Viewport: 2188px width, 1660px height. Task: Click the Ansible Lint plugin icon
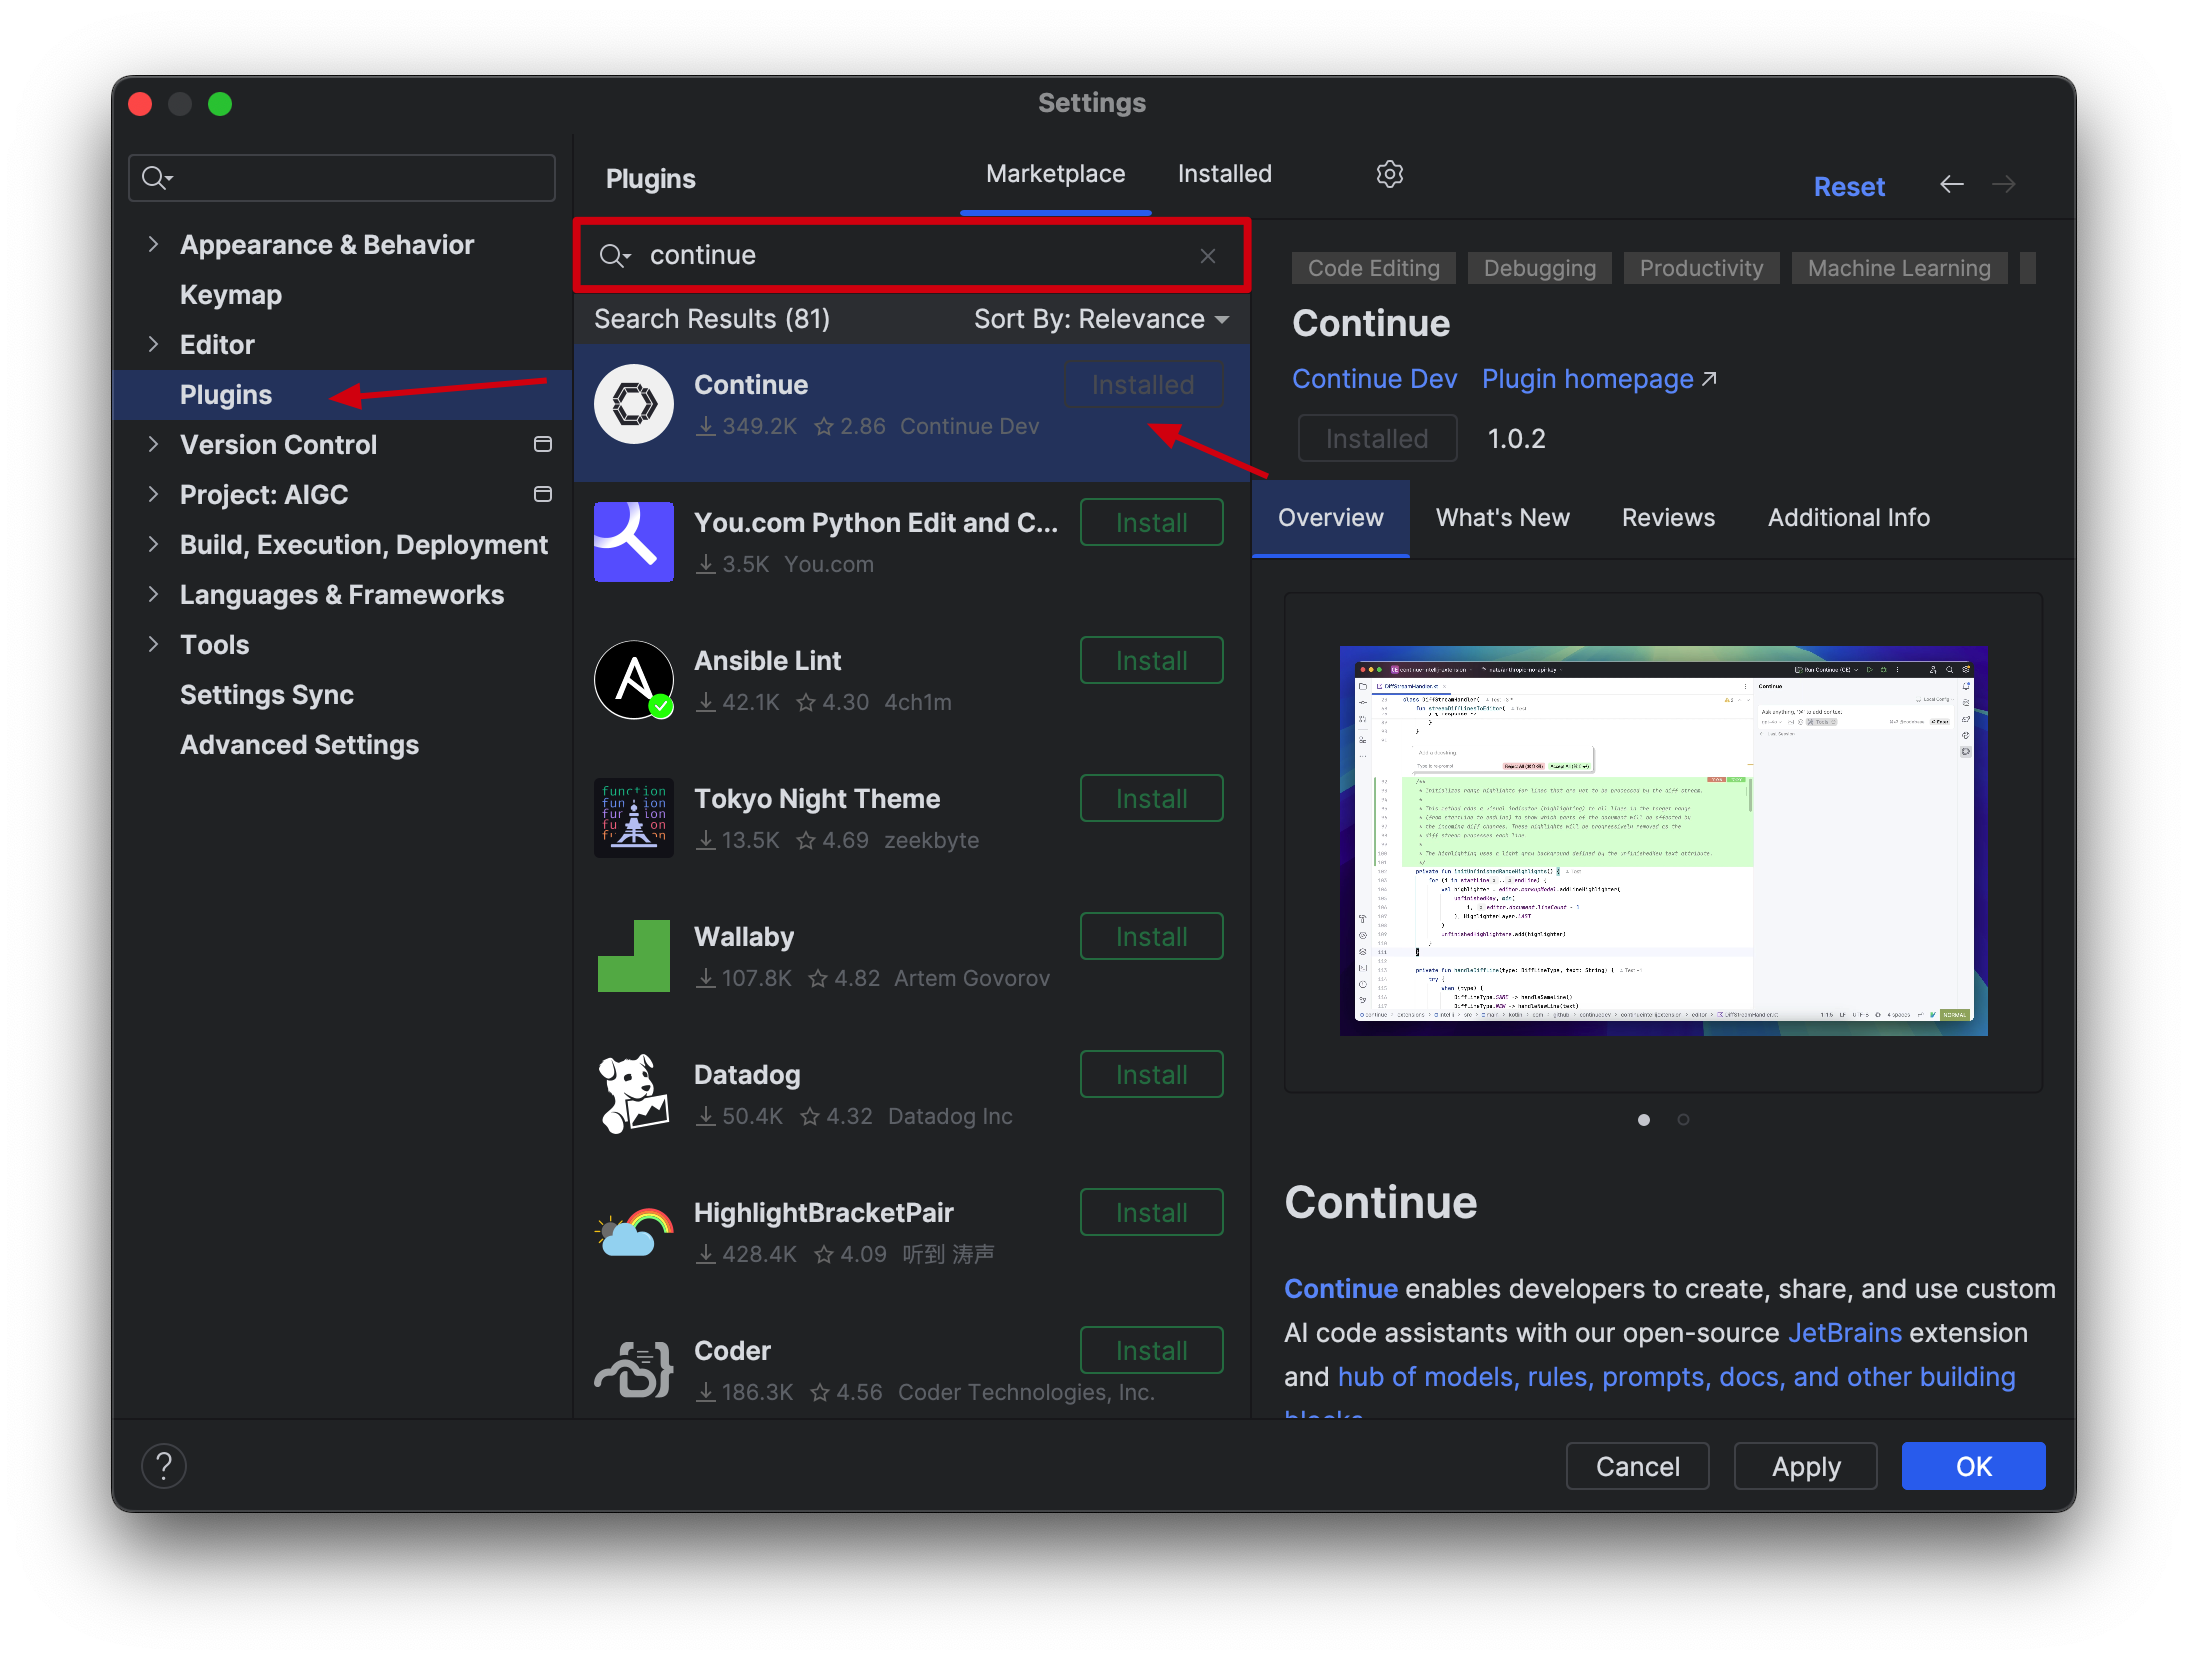pyautogui.click(x=634, y=680)
